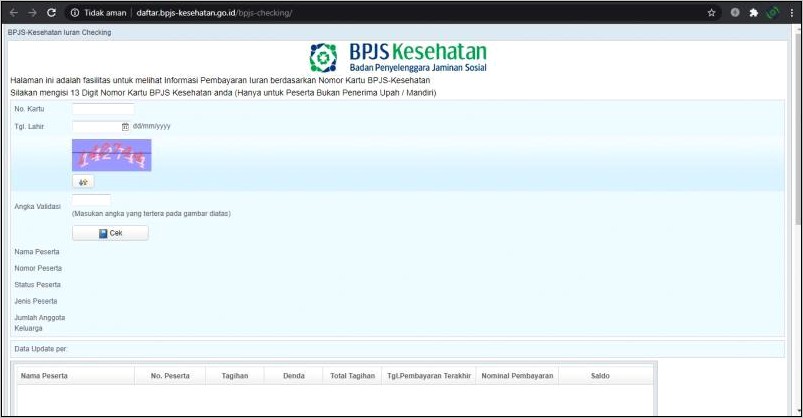Click the 'Nomor Peserta' label

coord(38,268)
